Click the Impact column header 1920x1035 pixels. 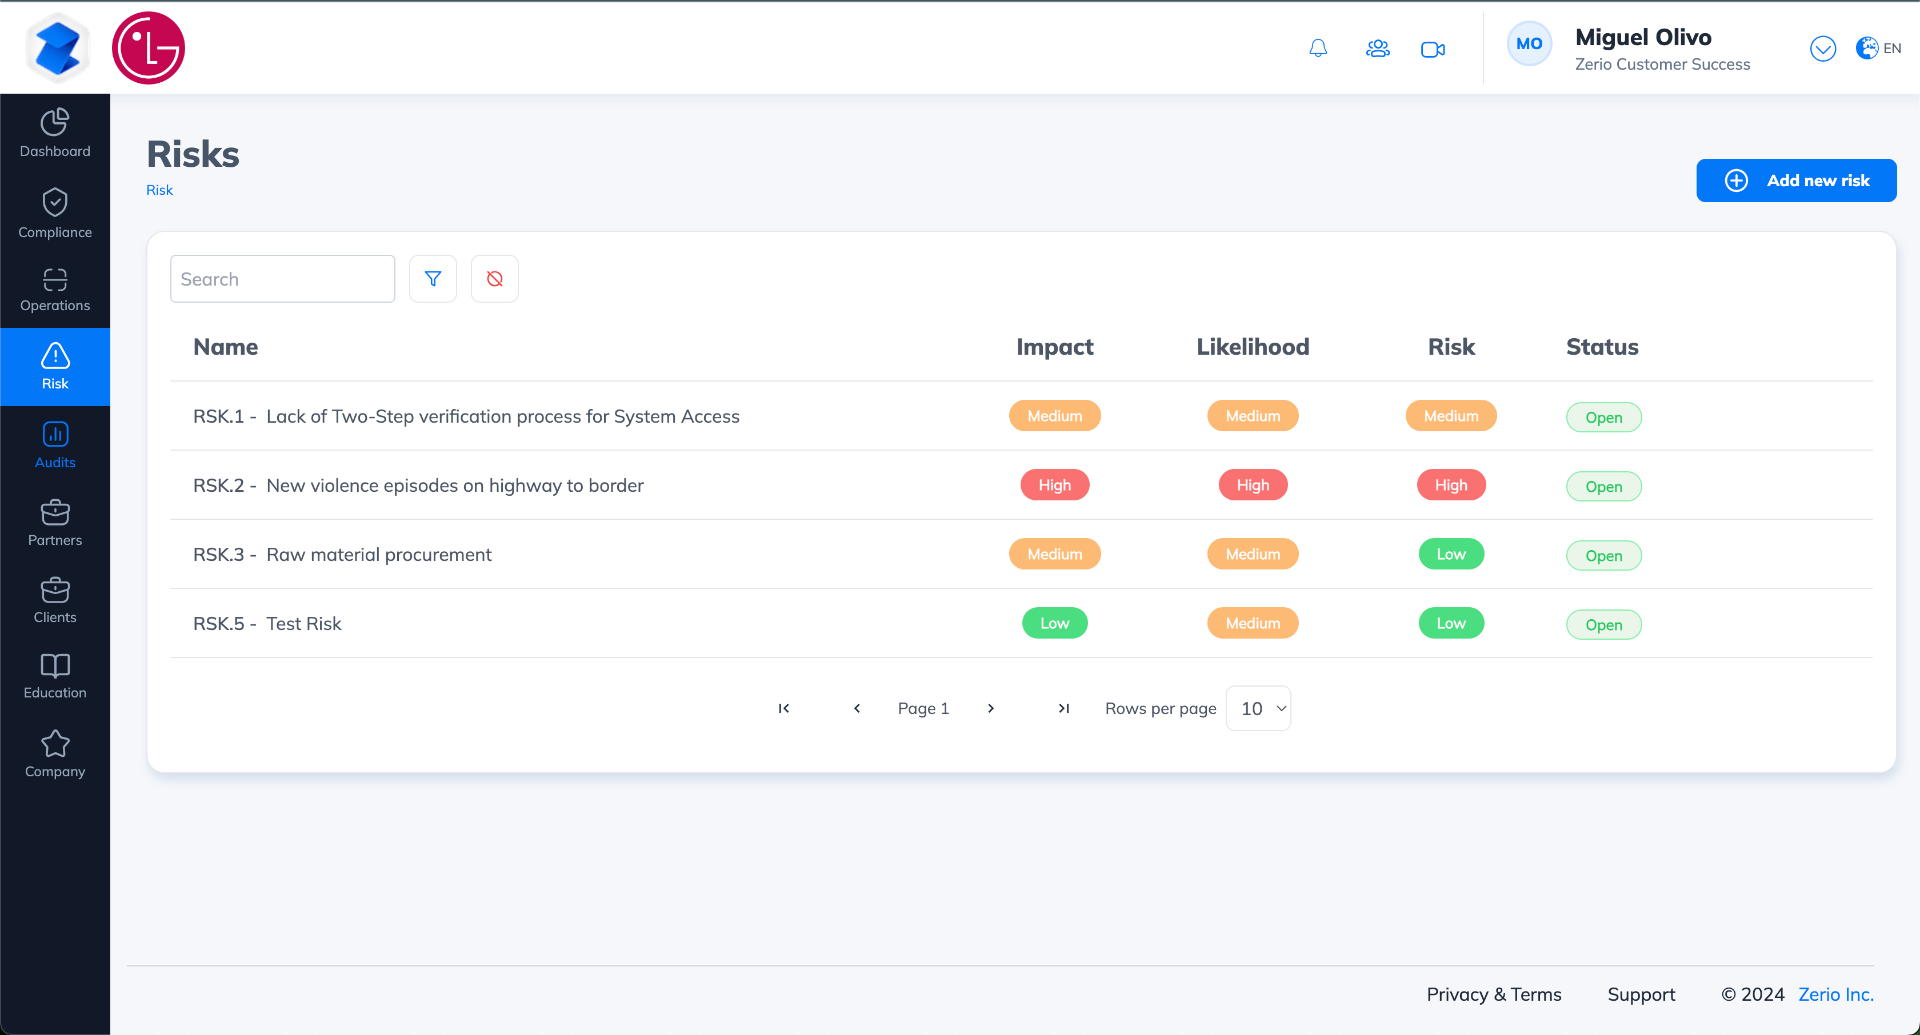[x=1055, y=347]
